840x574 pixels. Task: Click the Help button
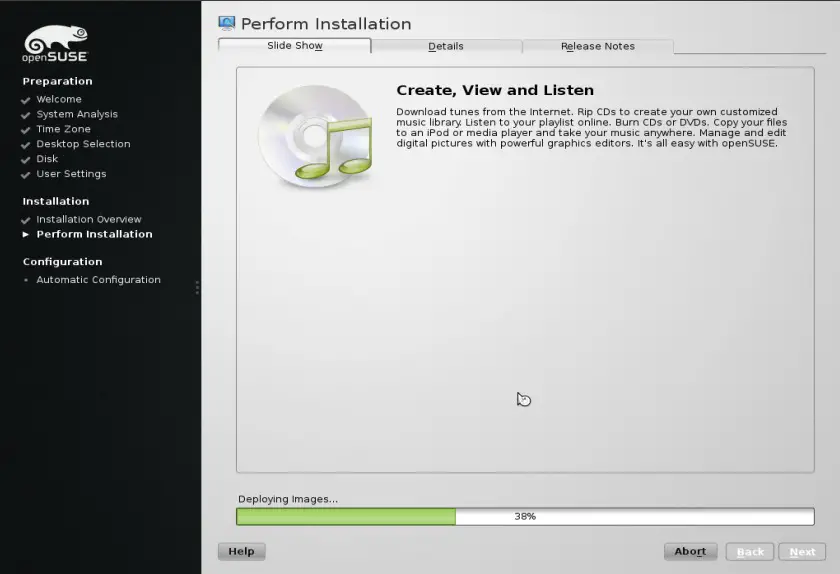tap(242, 551)
